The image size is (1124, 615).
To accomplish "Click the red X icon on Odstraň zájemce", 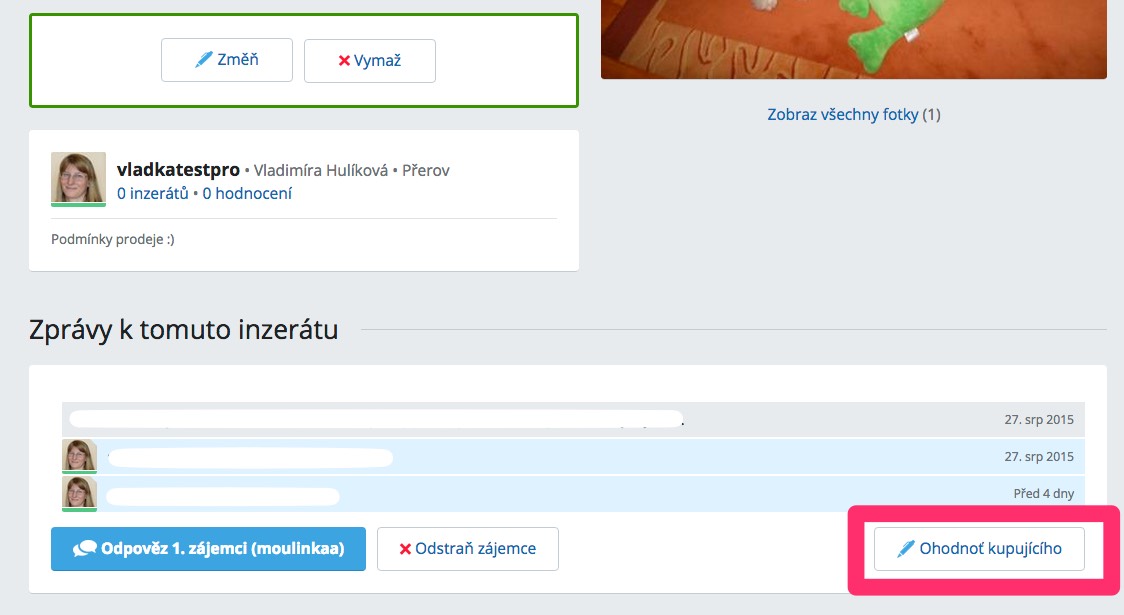I will tap(405, 549).
